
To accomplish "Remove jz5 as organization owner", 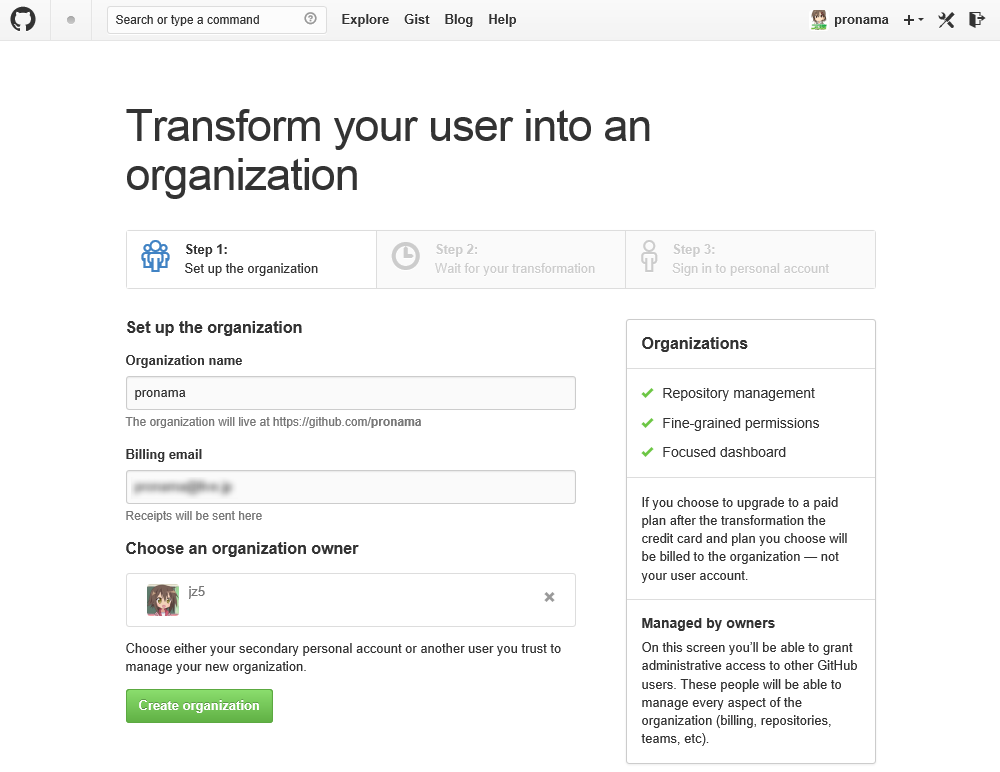I will 549,597.
